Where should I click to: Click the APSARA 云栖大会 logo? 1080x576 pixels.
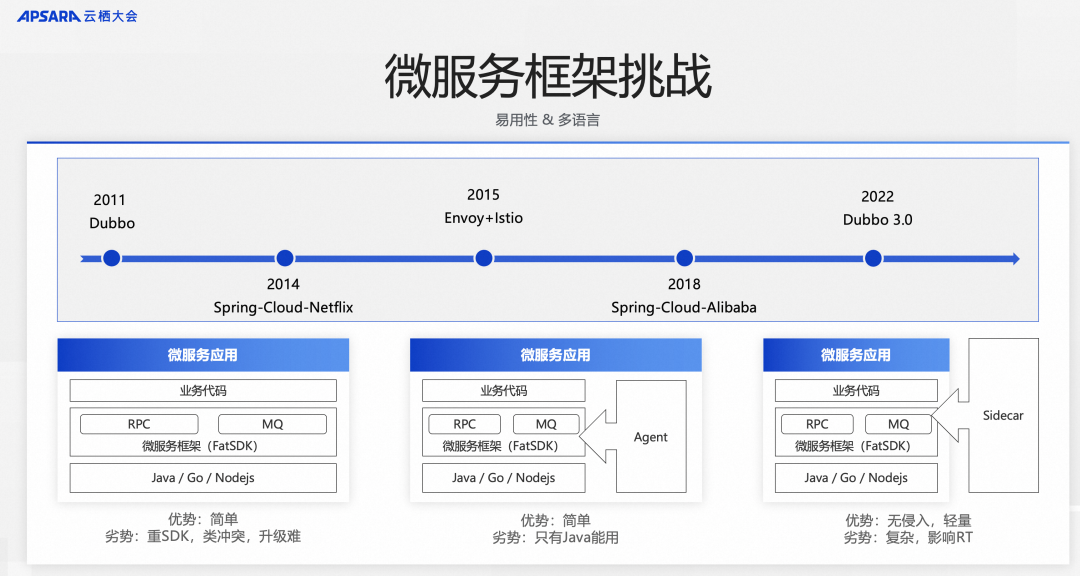pyautogui.click(x=77, y=16)
